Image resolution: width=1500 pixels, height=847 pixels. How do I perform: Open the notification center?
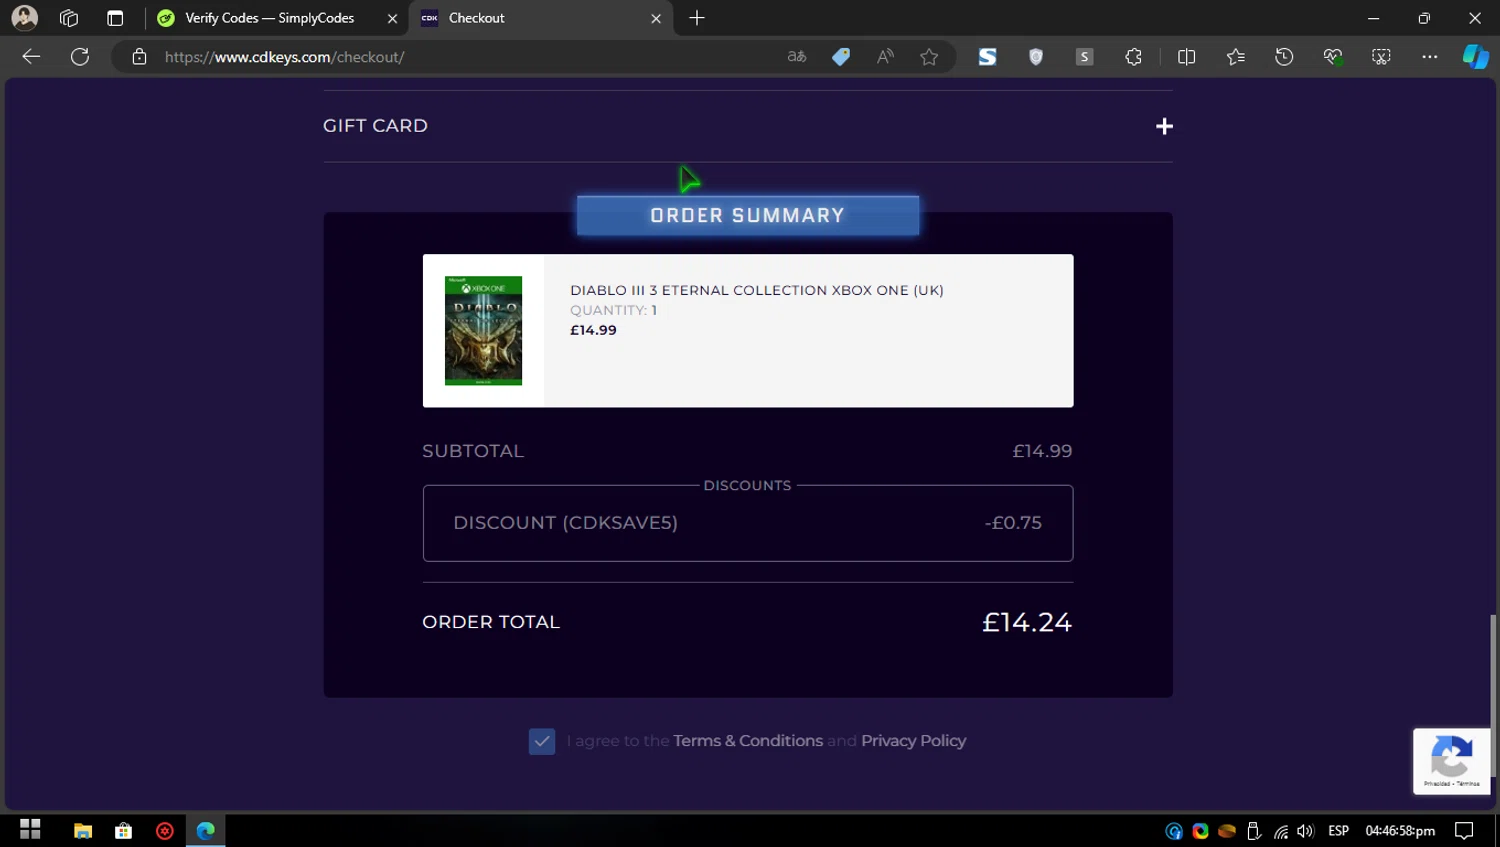click(1464, 831)
